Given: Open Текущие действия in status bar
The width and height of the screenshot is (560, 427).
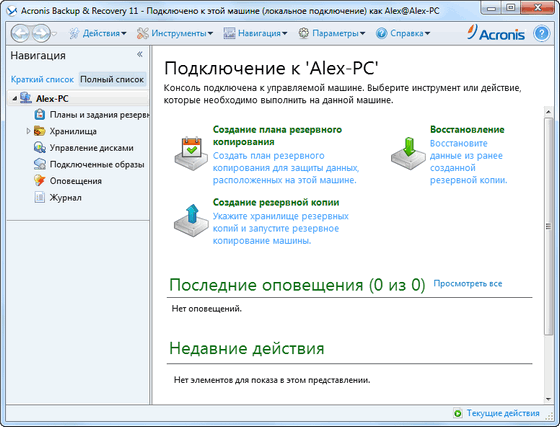Looking at the screenshot, I should coord(503,413).
